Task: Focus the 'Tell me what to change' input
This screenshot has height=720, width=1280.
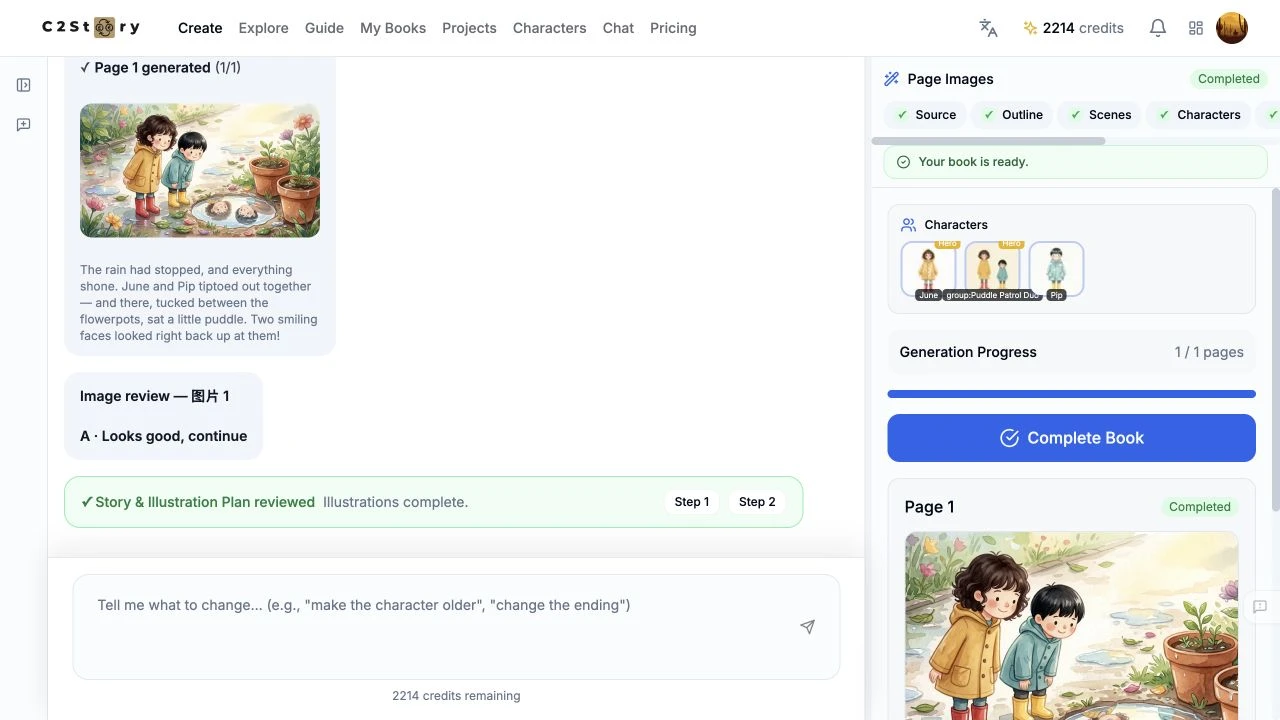Action: click(456, 627)
